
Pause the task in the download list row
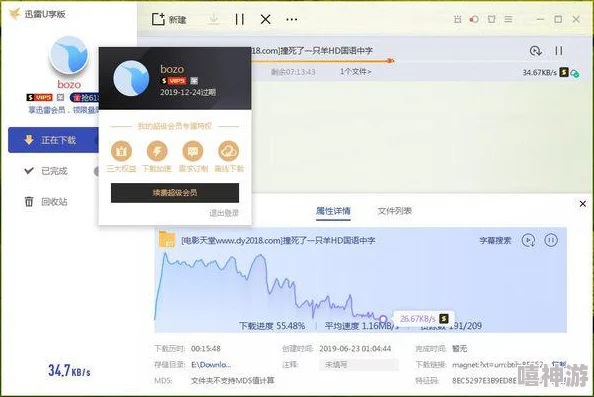pos(559,51)
